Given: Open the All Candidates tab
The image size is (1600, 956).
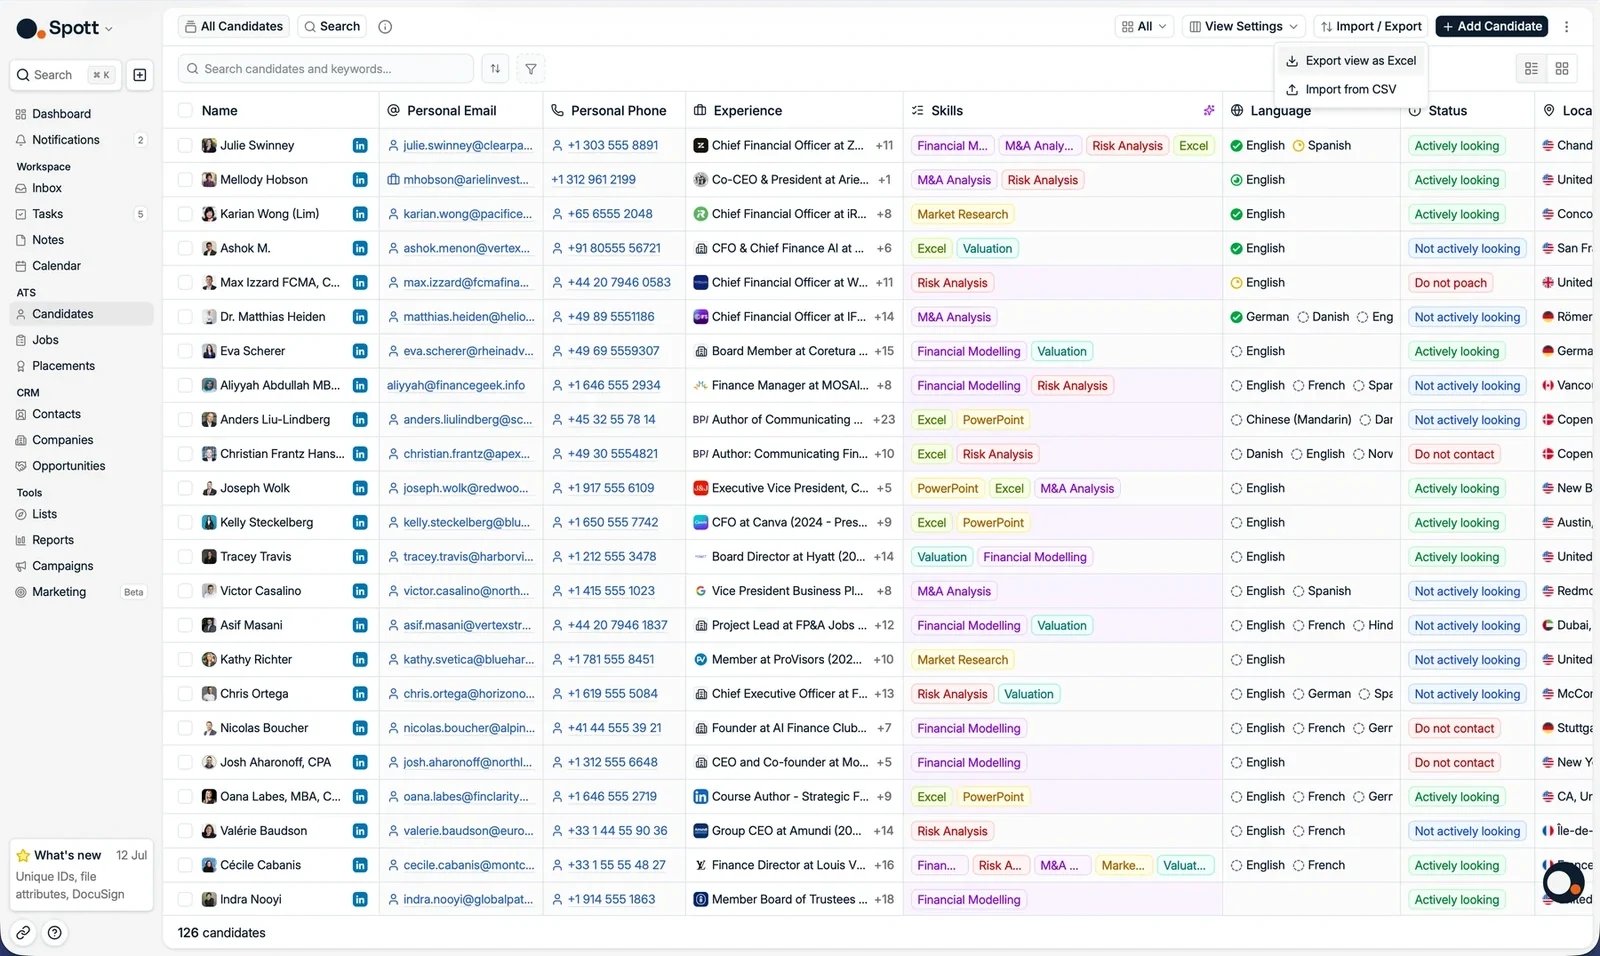Looking at the screenshot, I should tap(234, 27).
